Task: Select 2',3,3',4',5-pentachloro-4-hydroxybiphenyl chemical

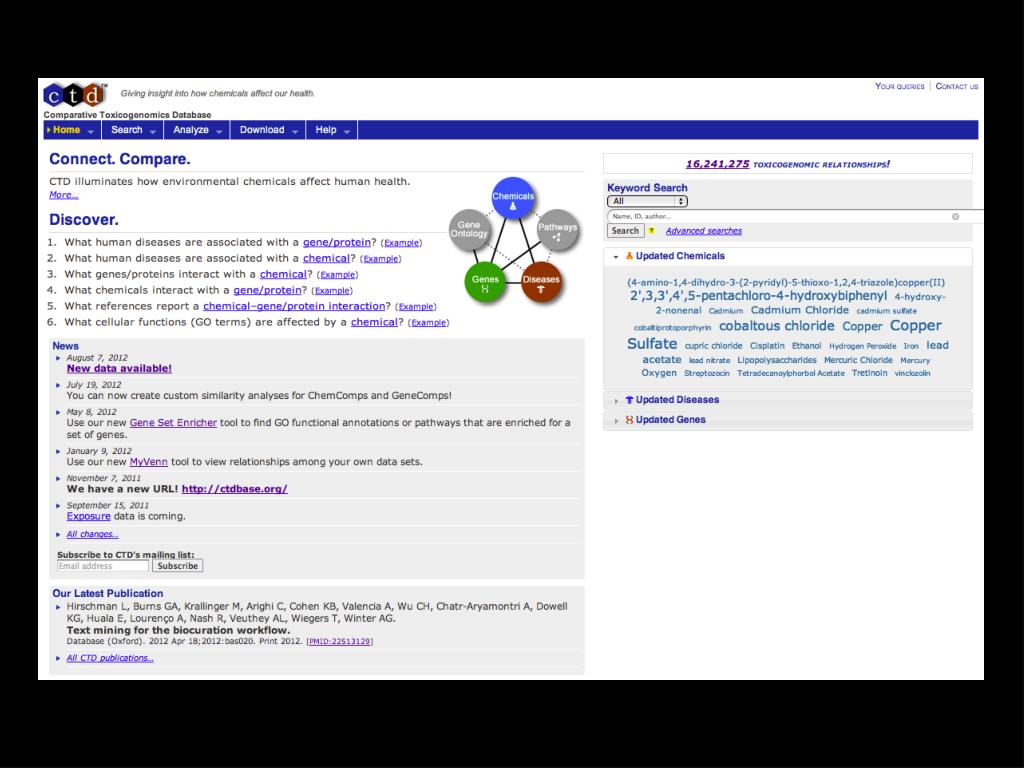Action: pyautogui.click(x=758, y=296)
